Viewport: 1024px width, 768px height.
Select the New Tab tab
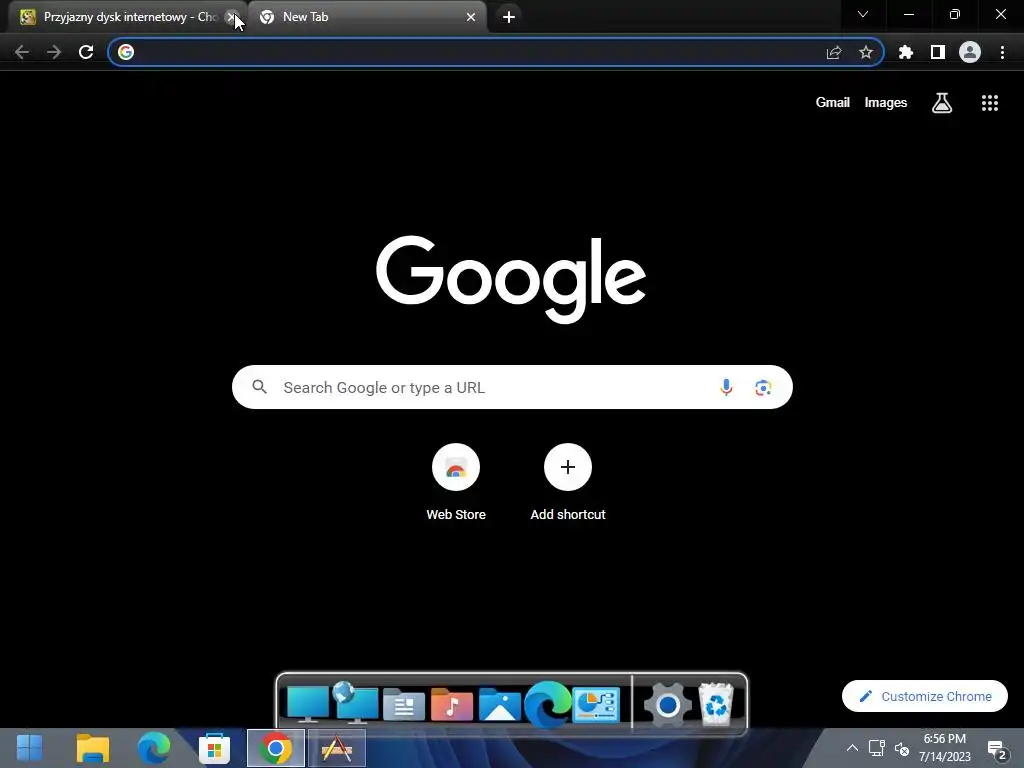[366, 17]
